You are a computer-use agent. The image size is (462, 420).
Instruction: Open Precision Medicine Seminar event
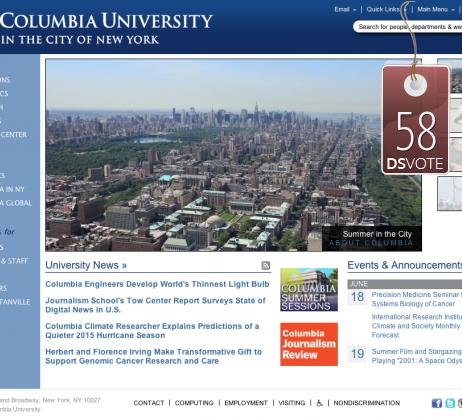coord(417,299)
